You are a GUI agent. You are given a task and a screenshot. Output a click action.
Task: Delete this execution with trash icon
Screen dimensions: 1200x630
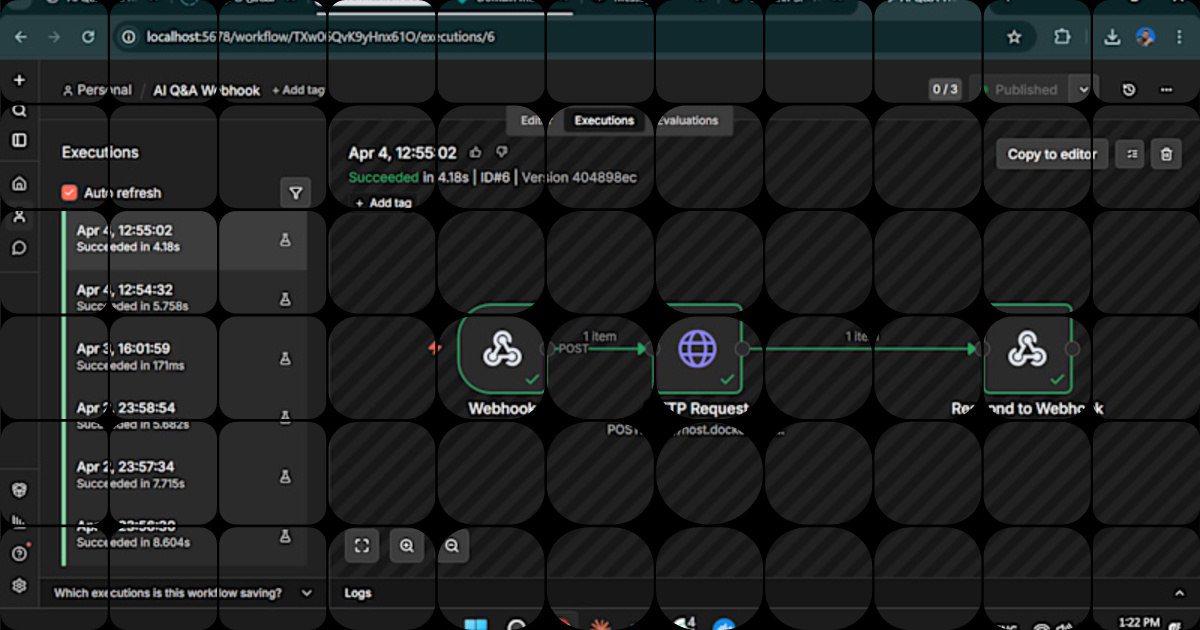[1166, 154]
